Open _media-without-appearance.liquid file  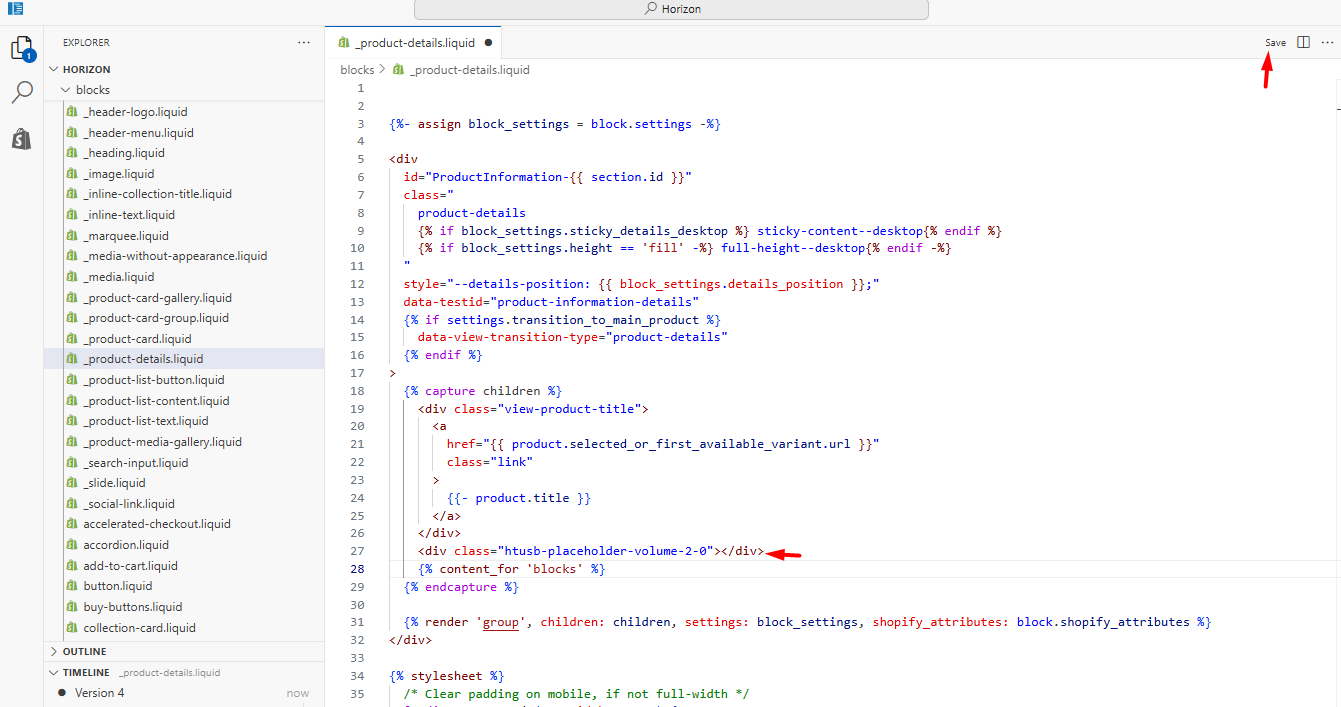point(175,256)
